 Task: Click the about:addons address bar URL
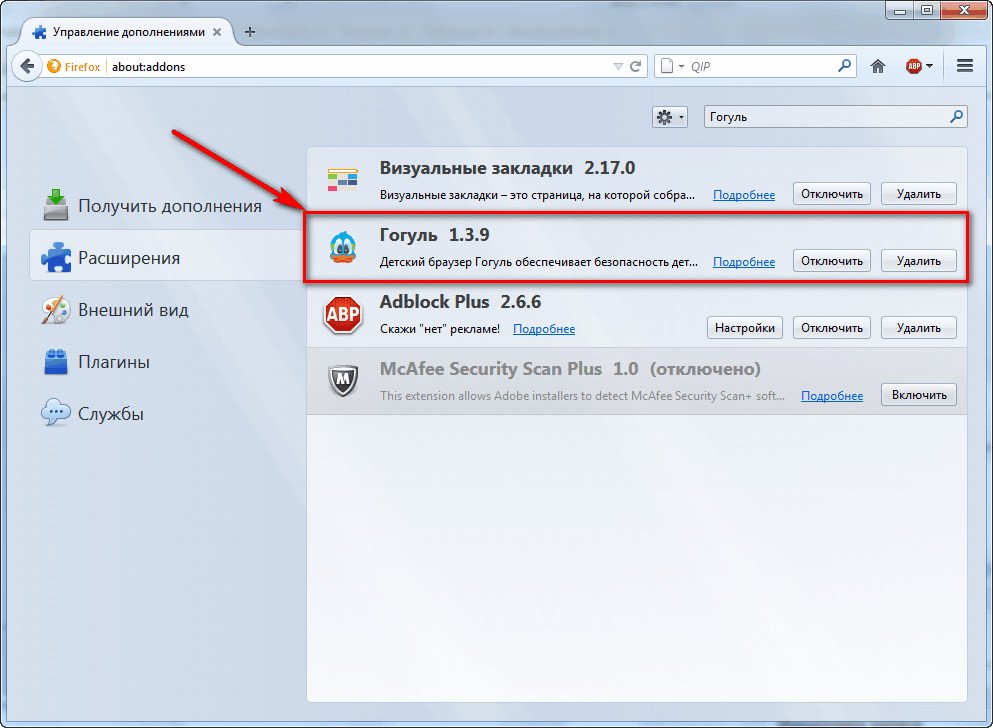coord(148,67)
